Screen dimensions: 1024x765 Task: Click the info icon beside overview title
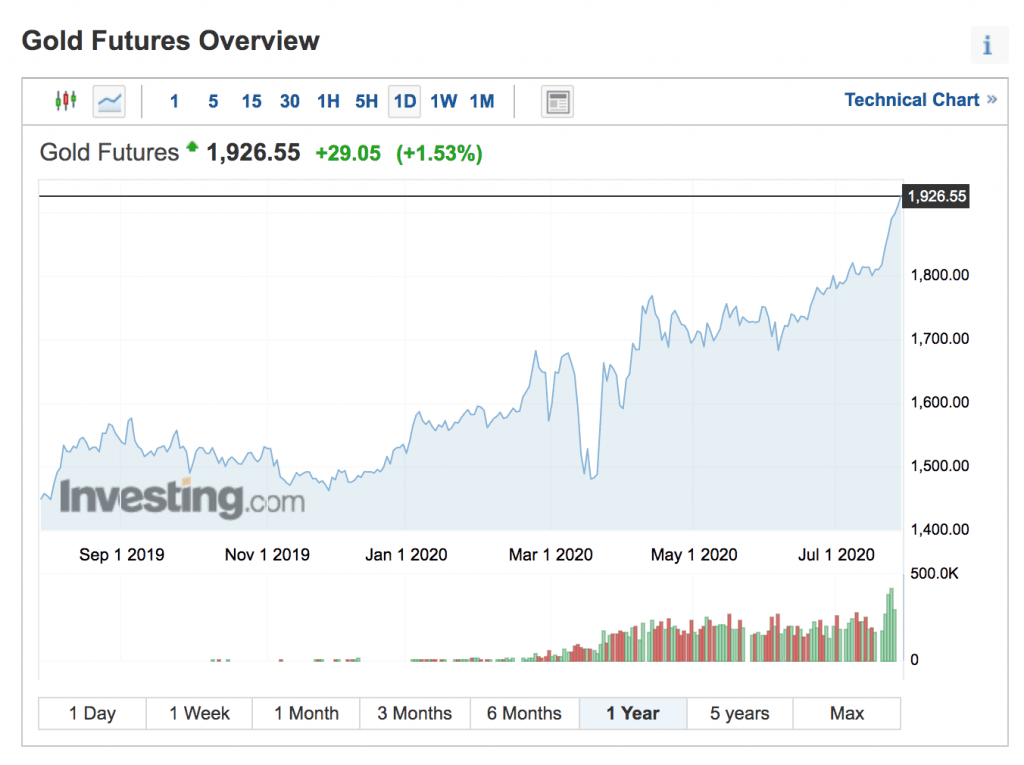point(987,45)
